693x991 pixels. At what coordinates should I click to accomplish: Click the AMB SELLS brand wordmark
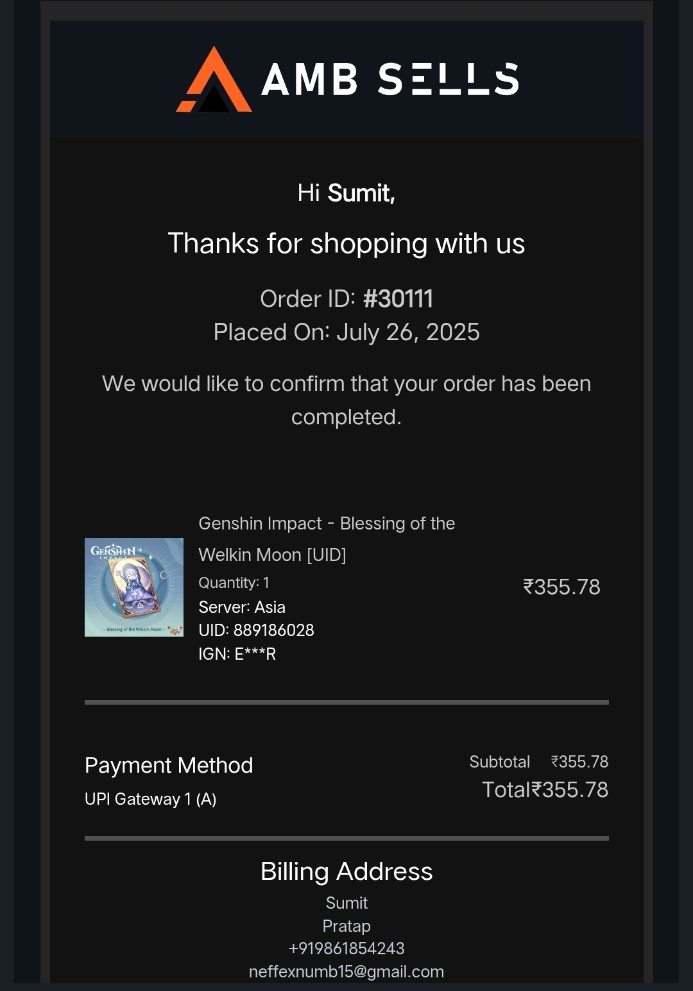click(x=390, y=80)
